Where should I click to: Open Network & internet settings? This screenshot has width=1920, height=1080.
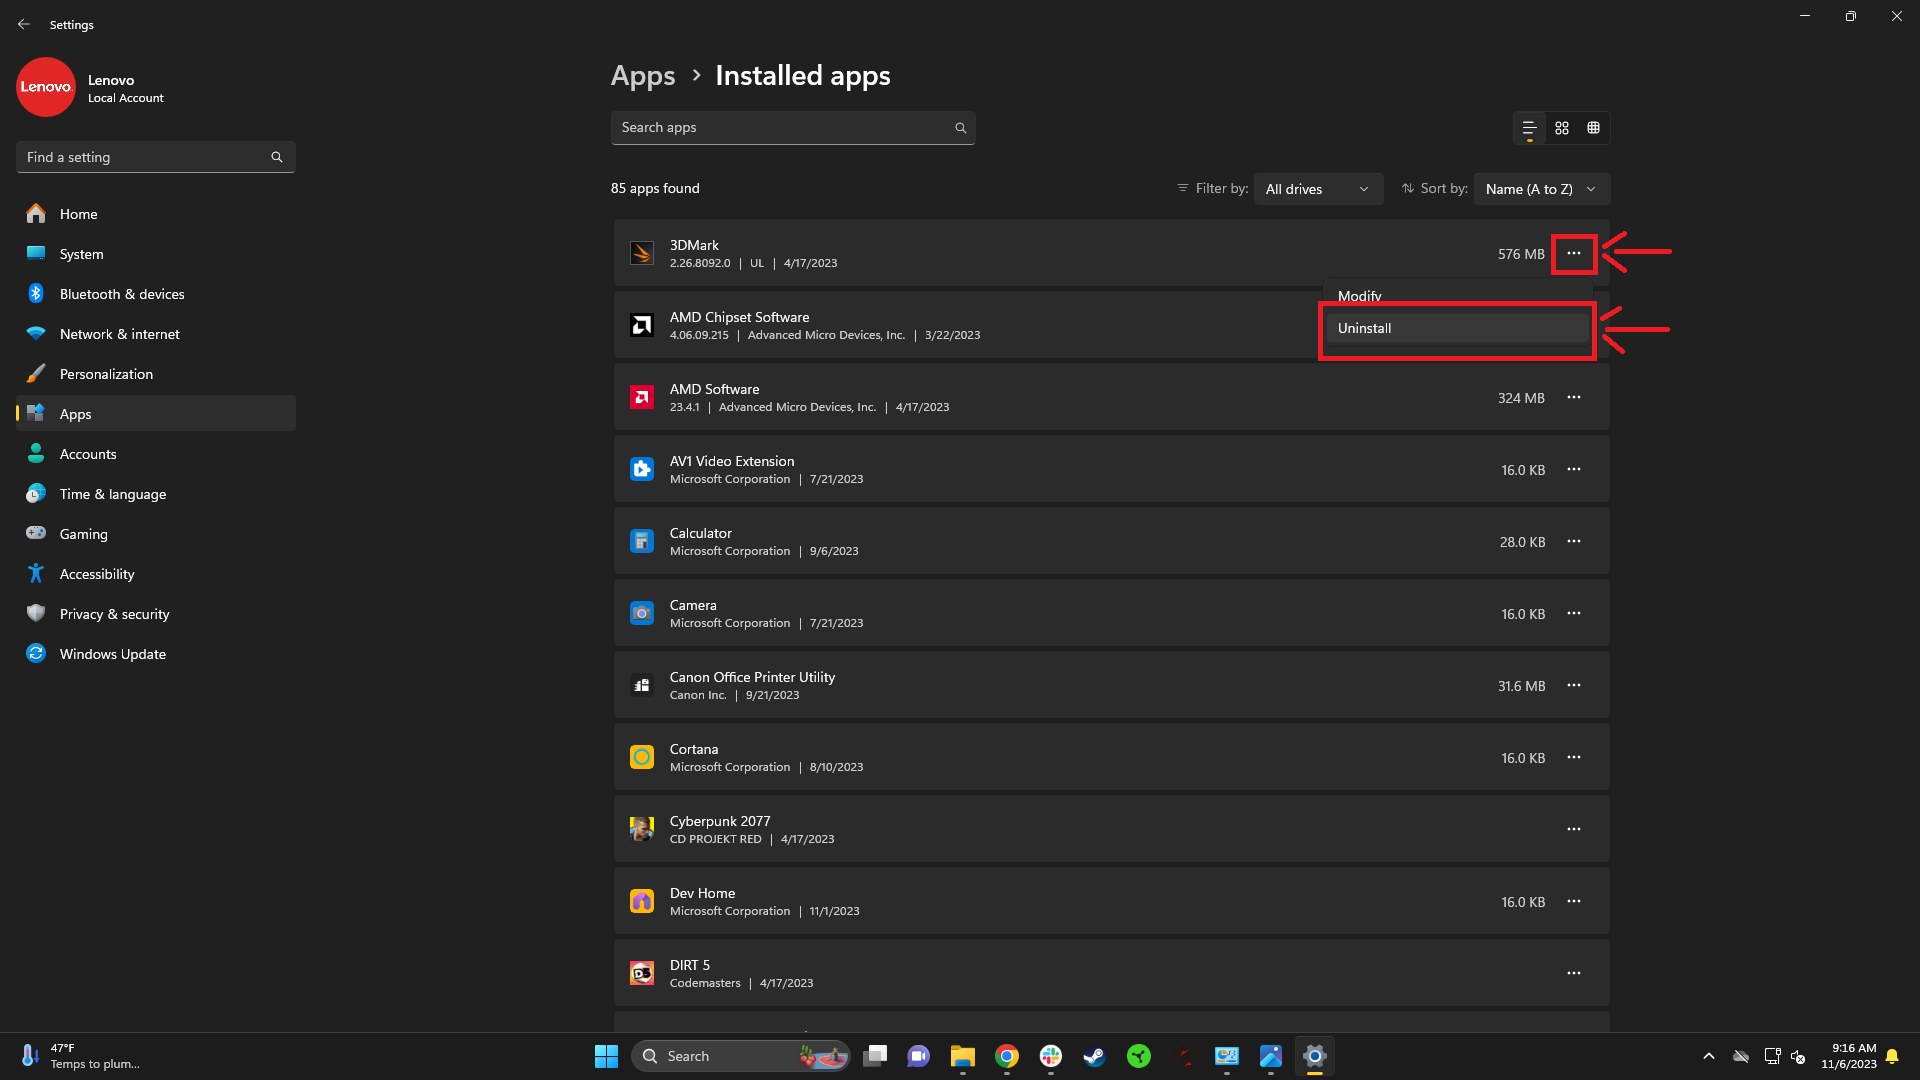(x=155, y=334)
